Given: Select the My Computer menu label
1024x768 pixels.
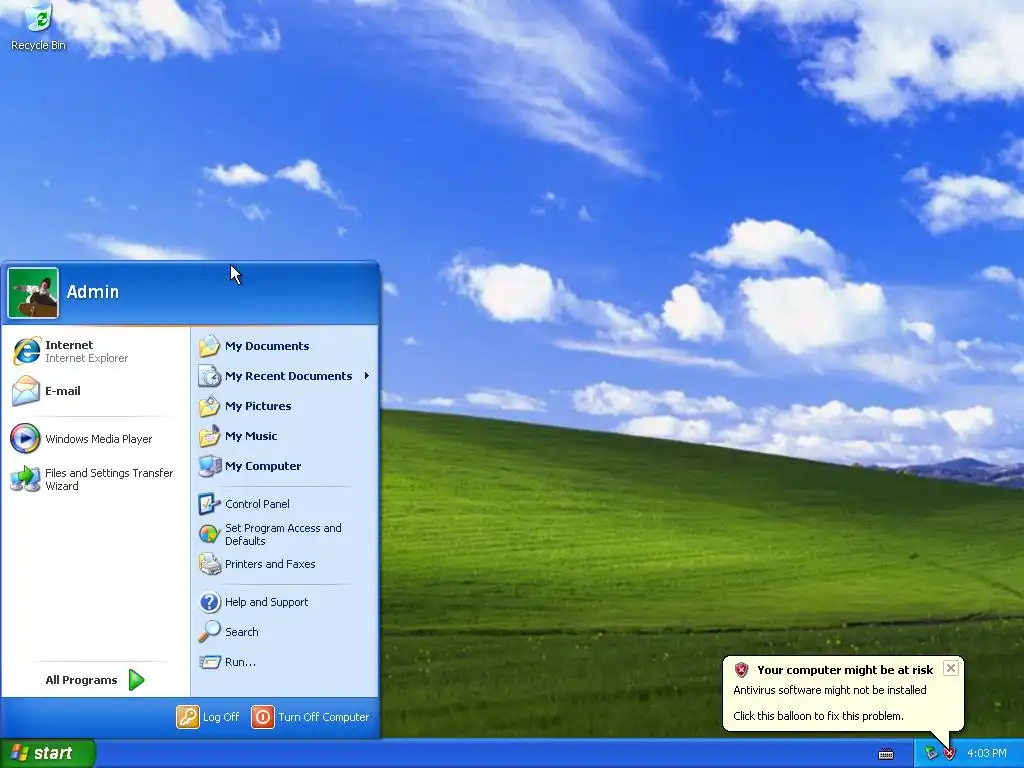Looking at the screenshot, I should [x=263, y=466].
